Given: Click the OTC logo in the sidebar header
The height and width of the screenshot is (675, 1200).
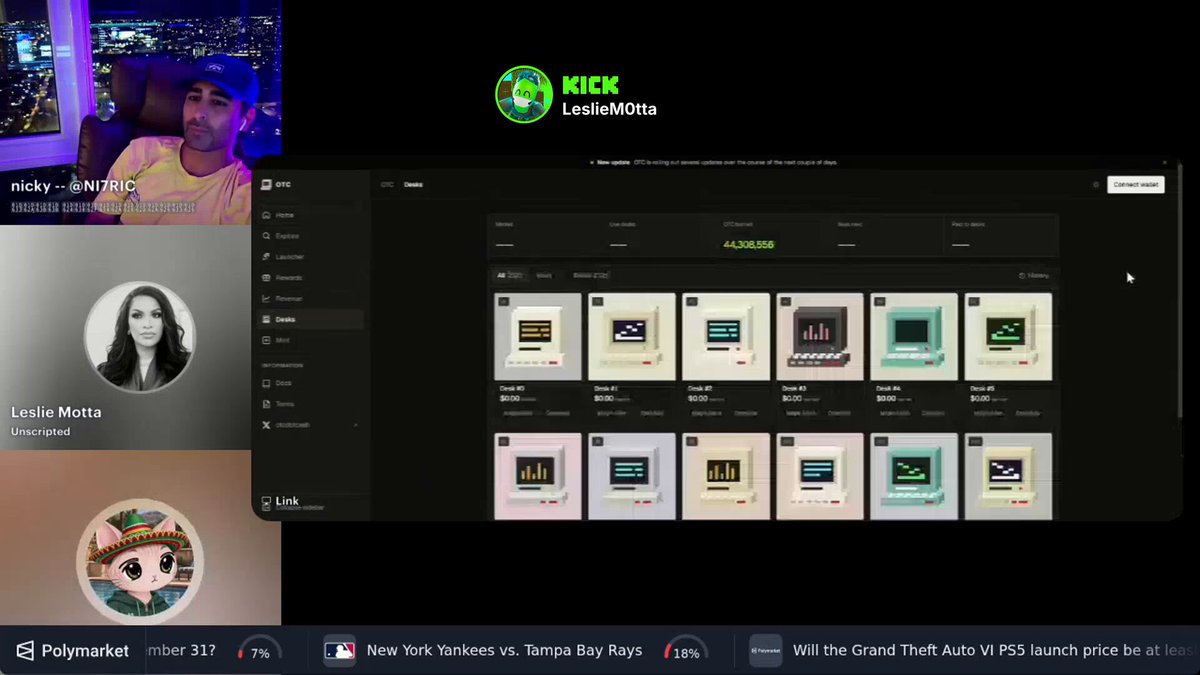Looking at the screenshot, I should tap(276, 184).
